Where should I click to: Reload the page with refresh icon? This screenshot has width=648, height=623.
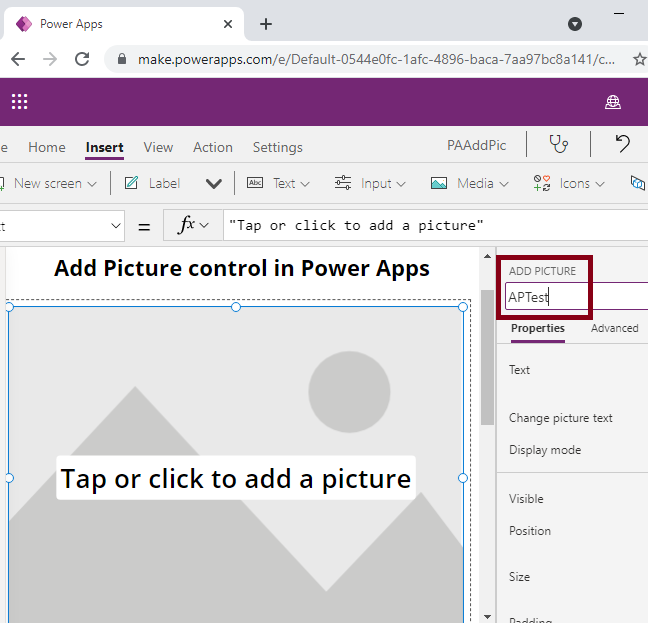pyautogui.click(x=82, y=59)
